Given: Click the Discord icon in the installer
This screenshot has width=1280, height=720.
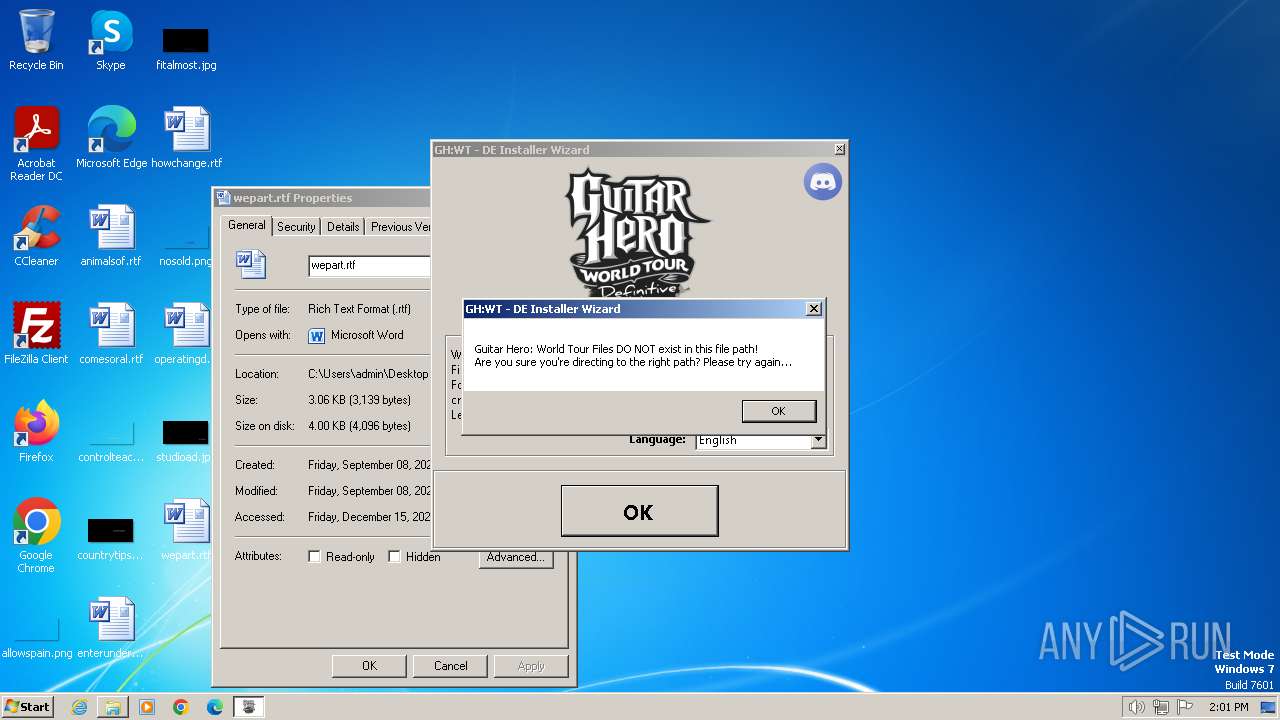Looking at the screenshot, I should tap(822, 182).
